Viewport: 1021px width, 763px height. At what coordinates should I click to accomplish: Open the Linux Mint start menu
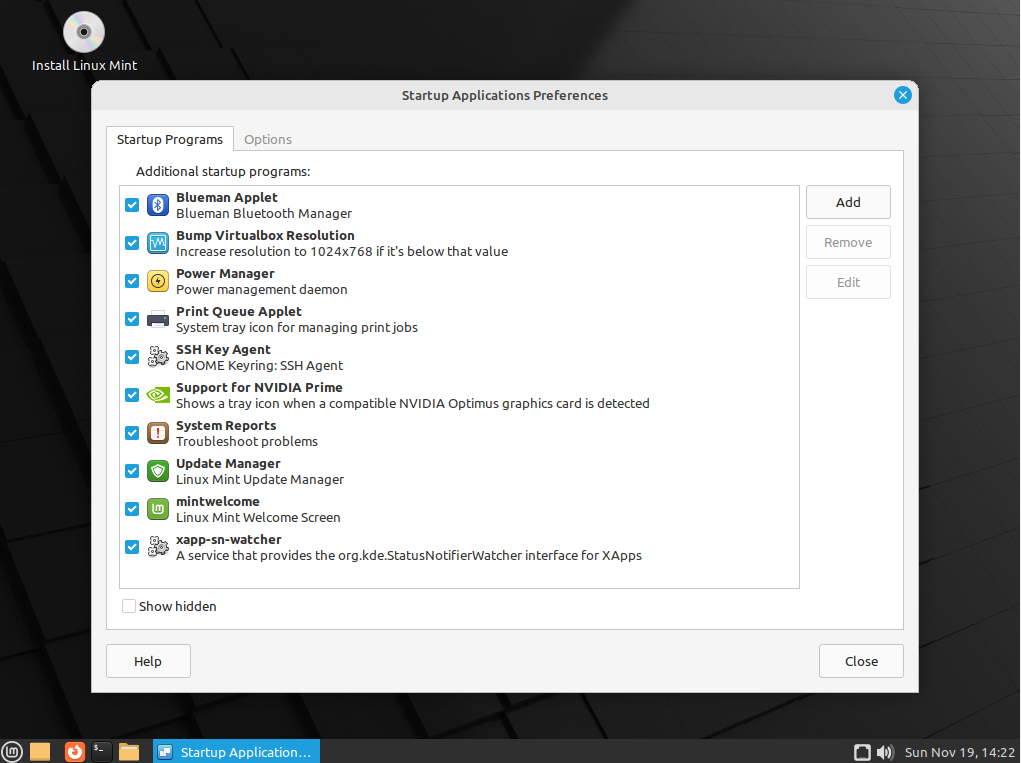tap(12, 752)
